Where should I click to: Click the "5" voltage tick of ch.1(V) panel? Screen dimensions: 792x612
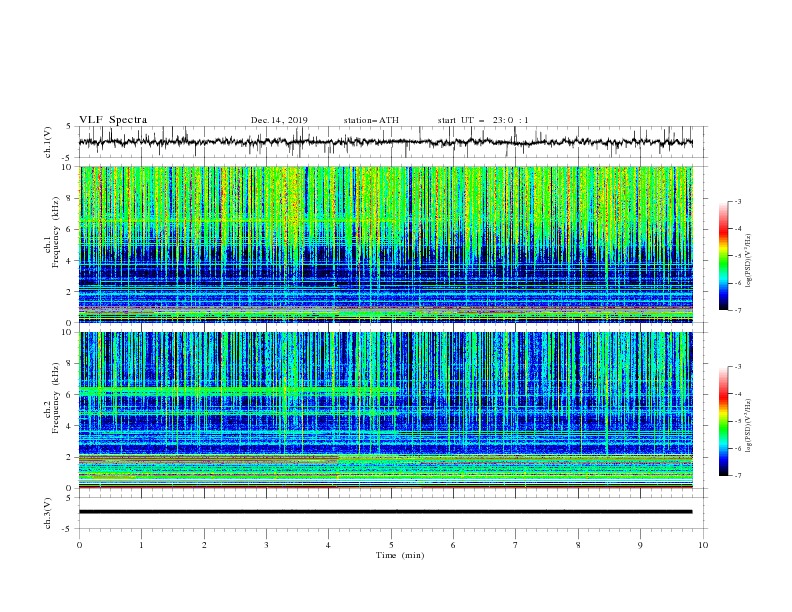69,126
